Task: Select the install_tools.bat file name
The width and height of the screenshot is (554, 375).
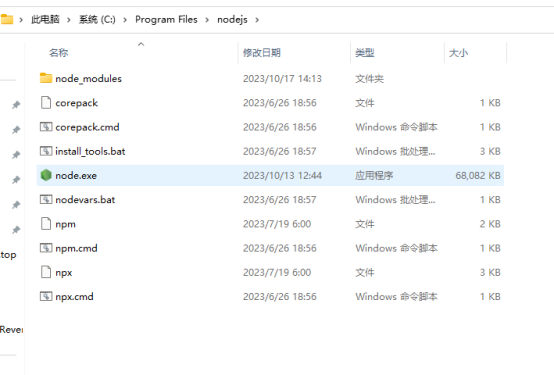Action: pos(90,151)
